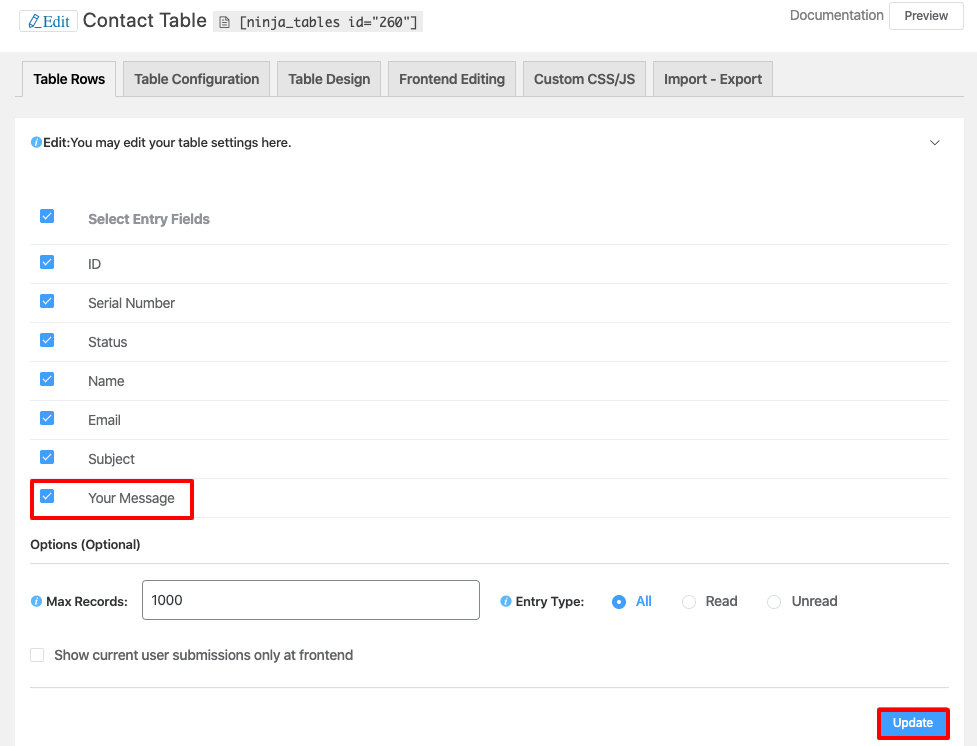Collapse the edit settings panel chevron
Screen dimensions: 977x746
coord(935,143)
